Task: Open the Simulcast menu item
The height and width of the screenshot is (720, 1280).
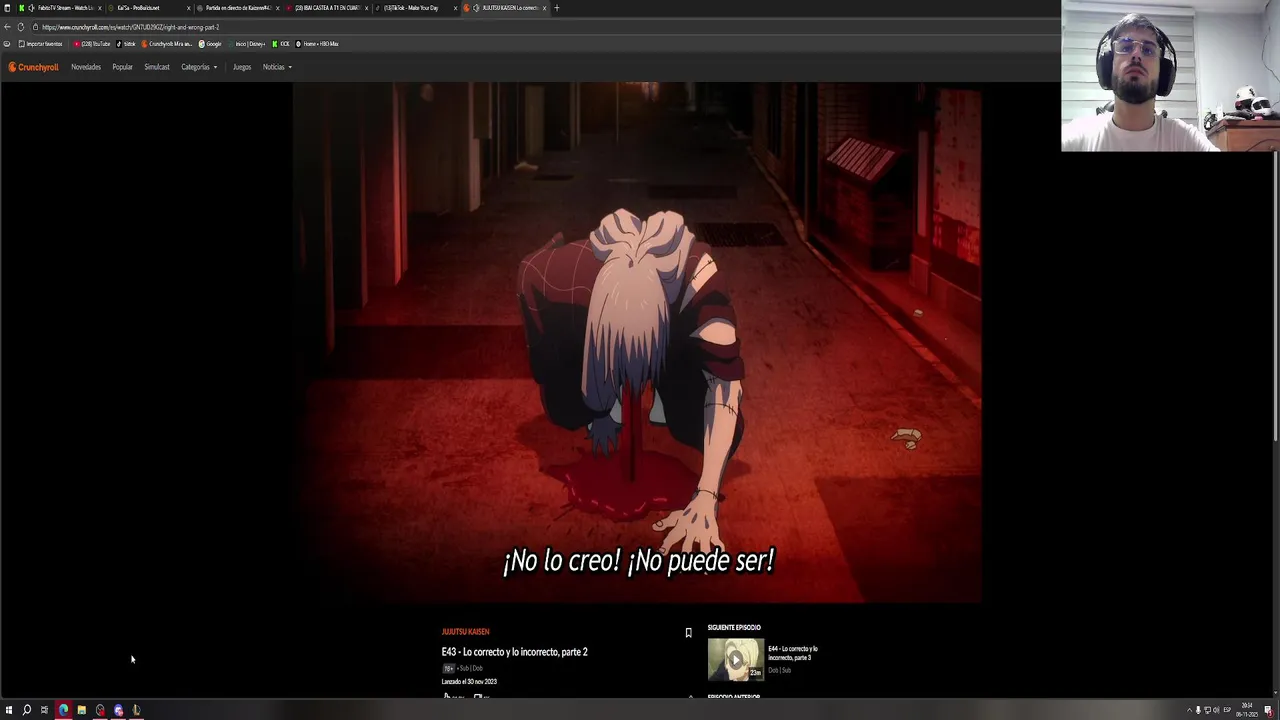Action: (156, 67)
